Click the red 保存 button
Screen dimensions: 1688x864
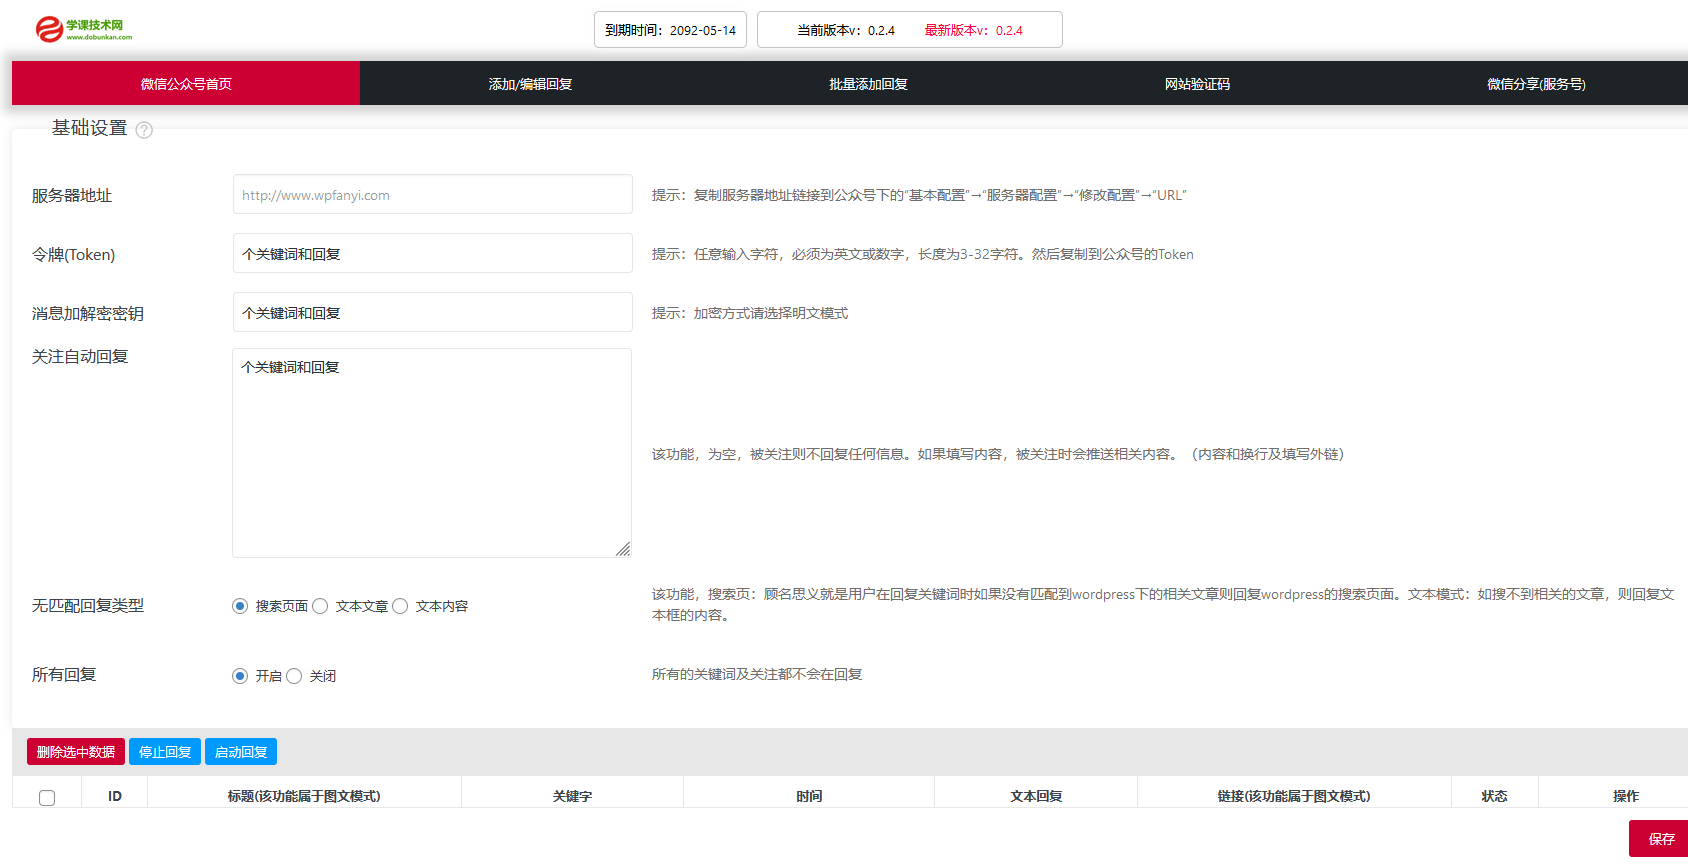coord(1660,839)
